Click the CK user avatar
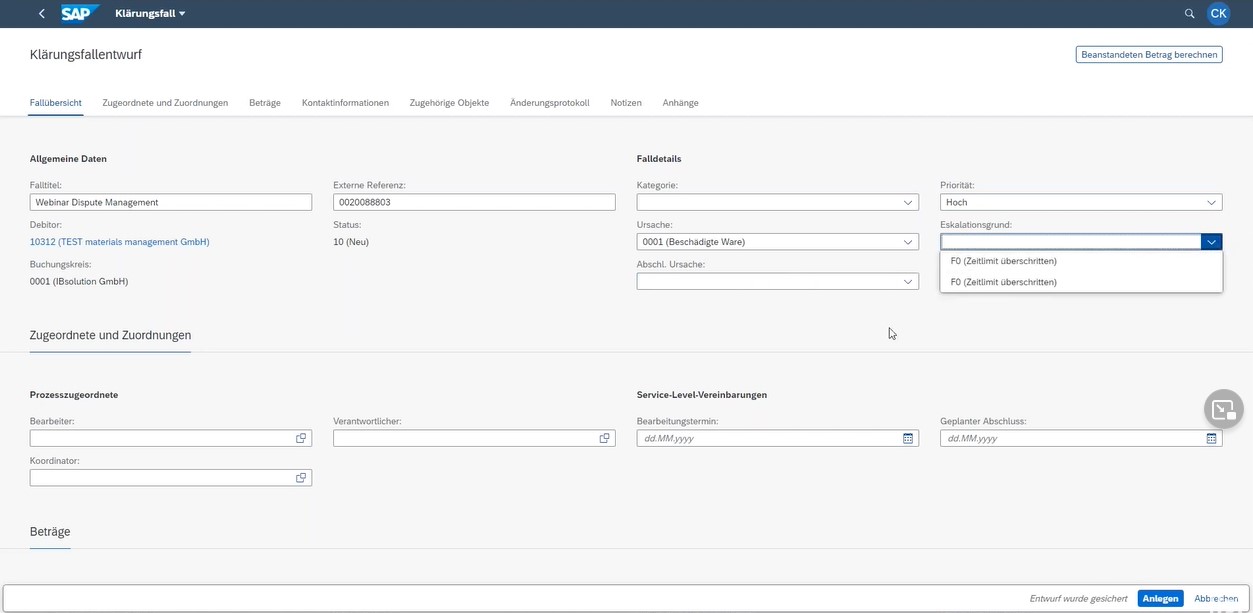1253x613 pixels. [1217, 13]
